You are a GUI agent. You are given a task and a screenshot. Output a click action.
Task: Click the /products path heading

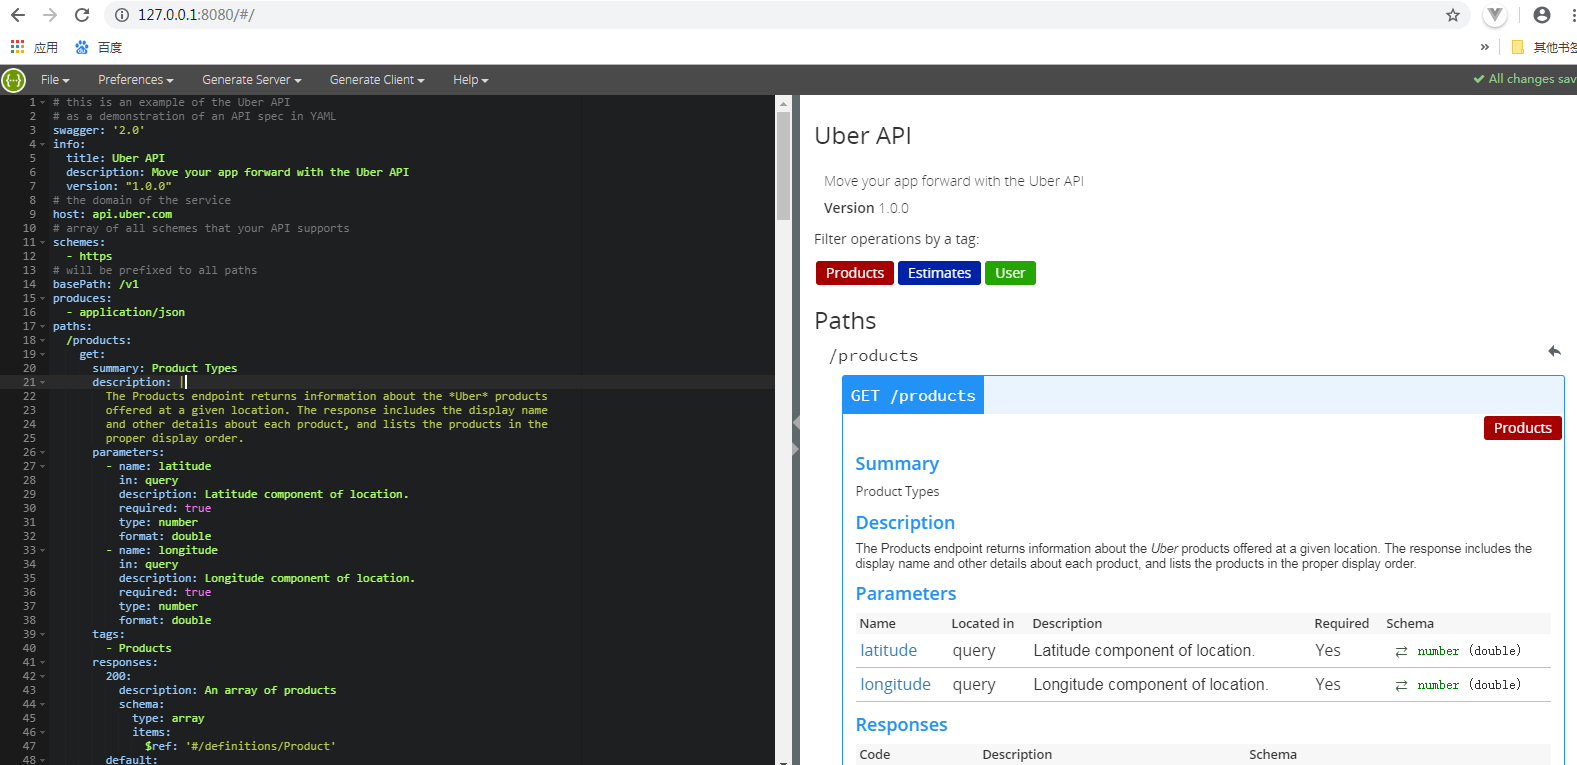point(873,356)
